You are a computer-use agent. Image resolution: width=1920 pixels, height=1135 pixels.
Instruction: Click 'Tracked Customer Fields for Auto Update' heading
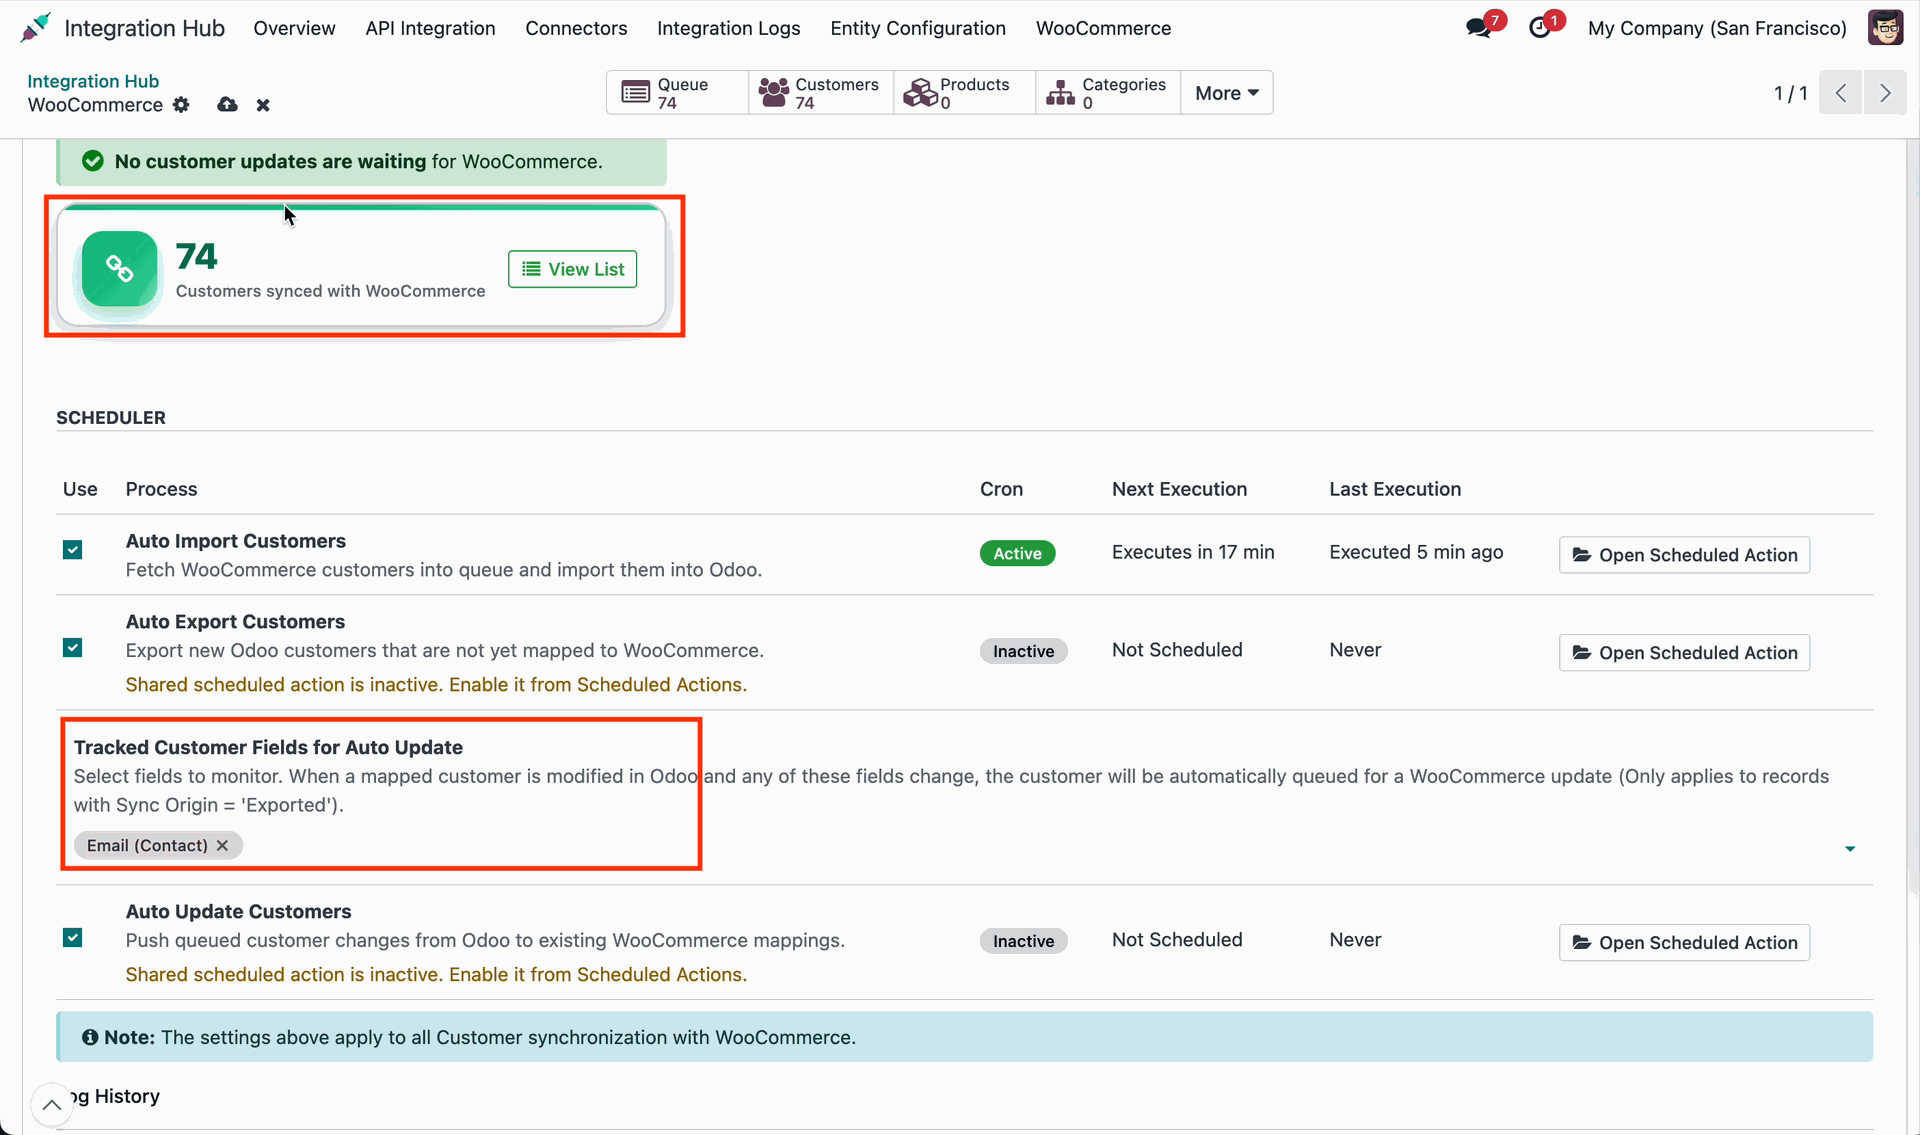click(x=268, y=748)
